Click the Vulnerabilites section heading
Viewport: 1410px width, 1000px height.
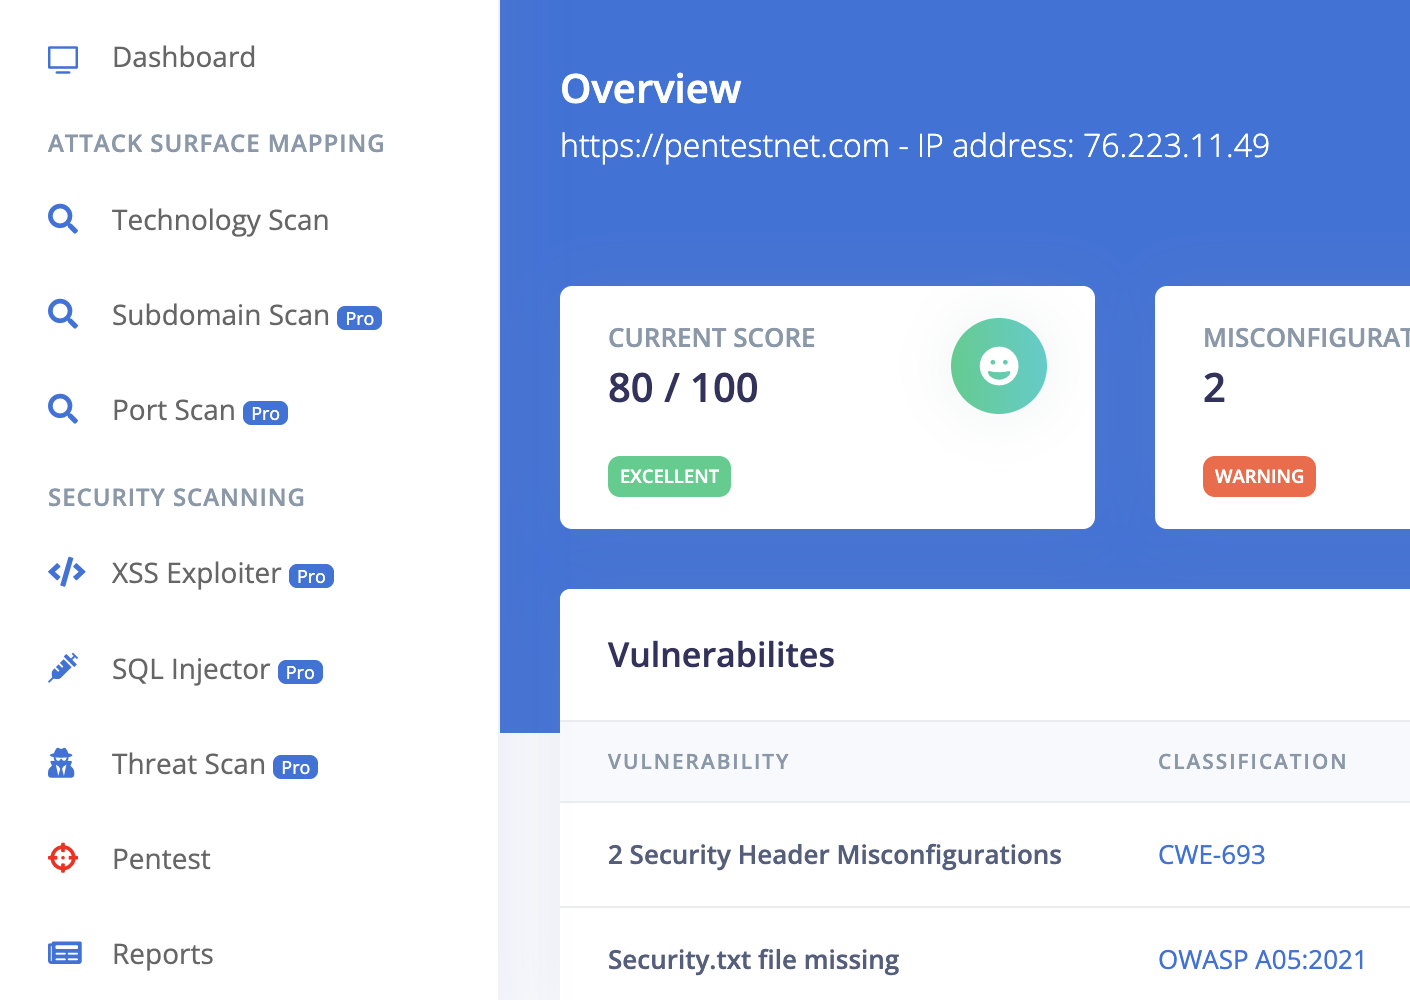point(721,655)
